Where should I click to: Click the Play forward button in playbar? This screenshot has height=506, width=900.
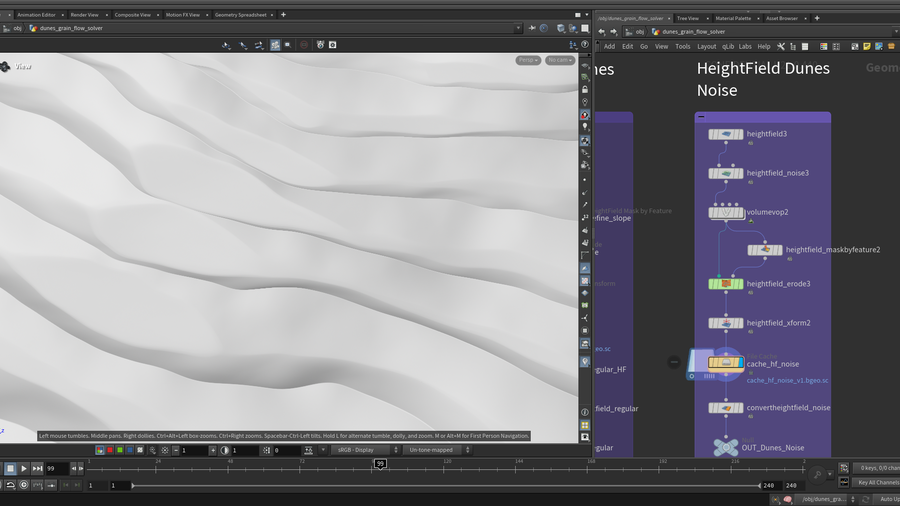click(24, 468)
